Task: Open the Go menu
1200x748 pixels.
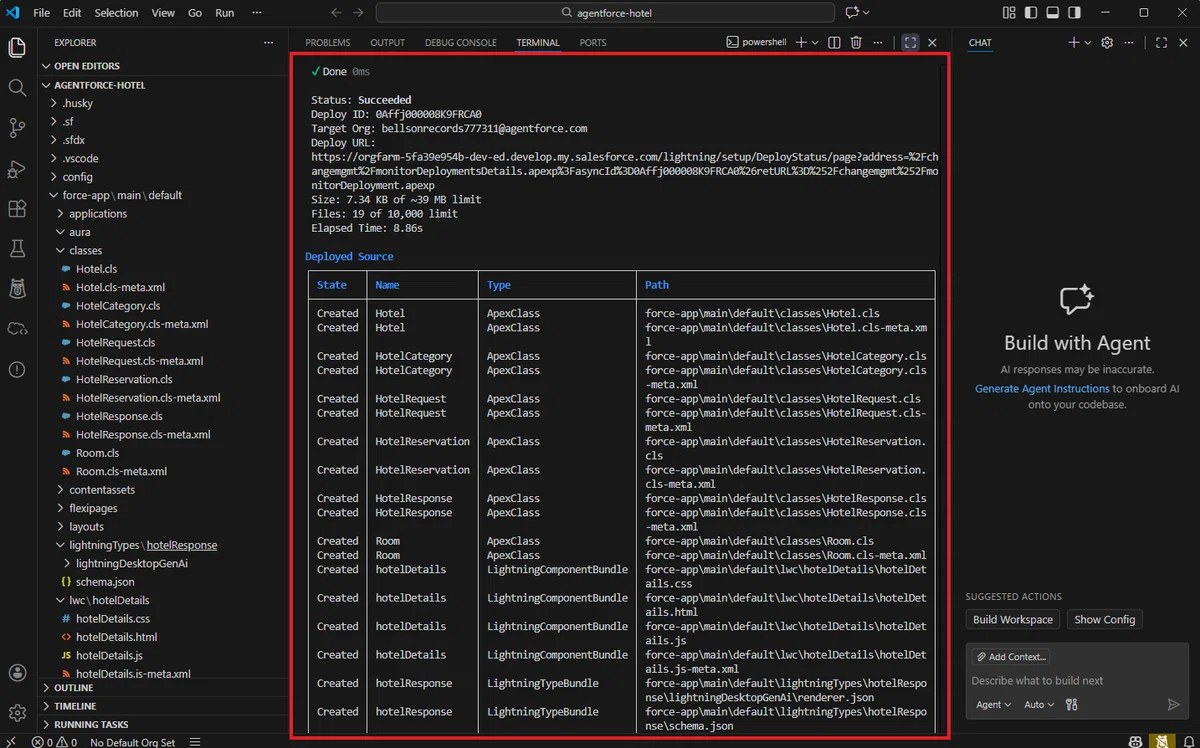Action: (x=195, y=13)
